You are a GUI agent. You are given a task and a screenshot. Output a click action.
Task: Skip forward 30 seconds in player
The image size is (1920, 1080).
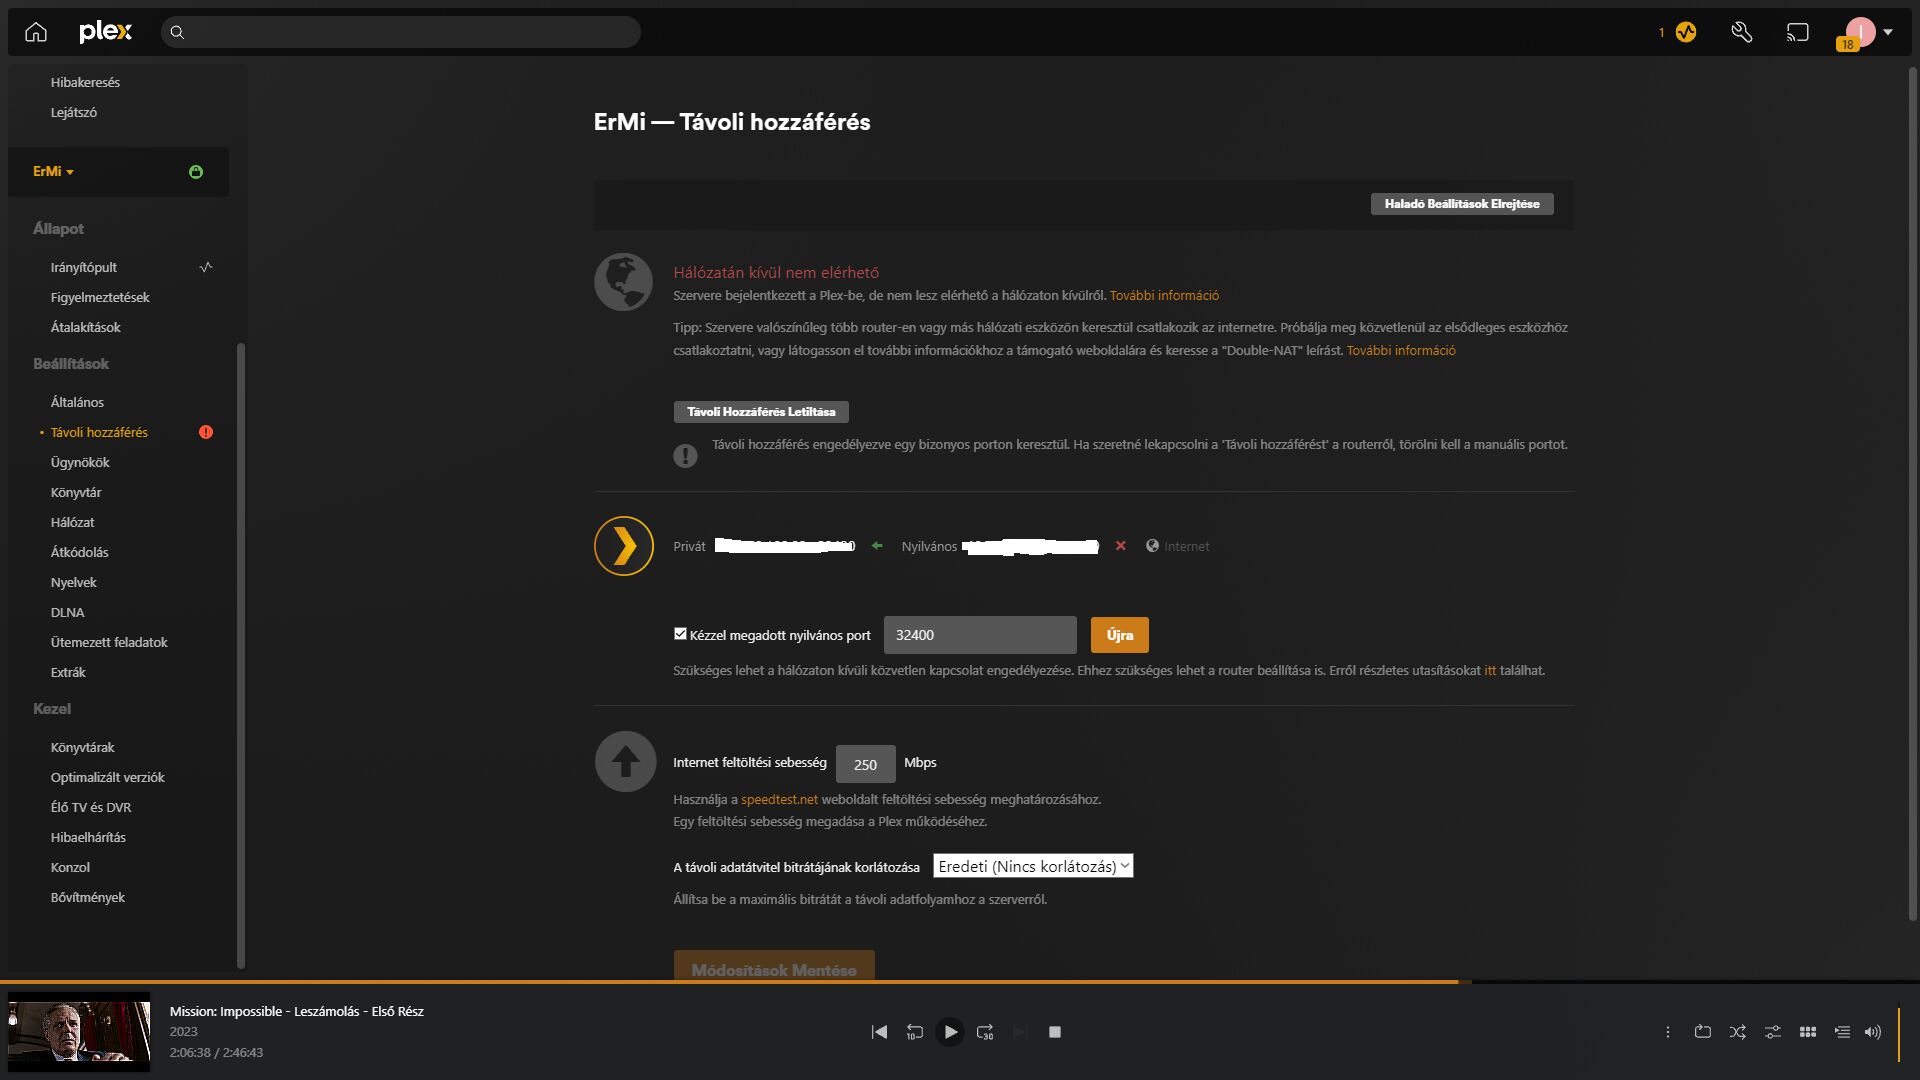pos(985,1032)
